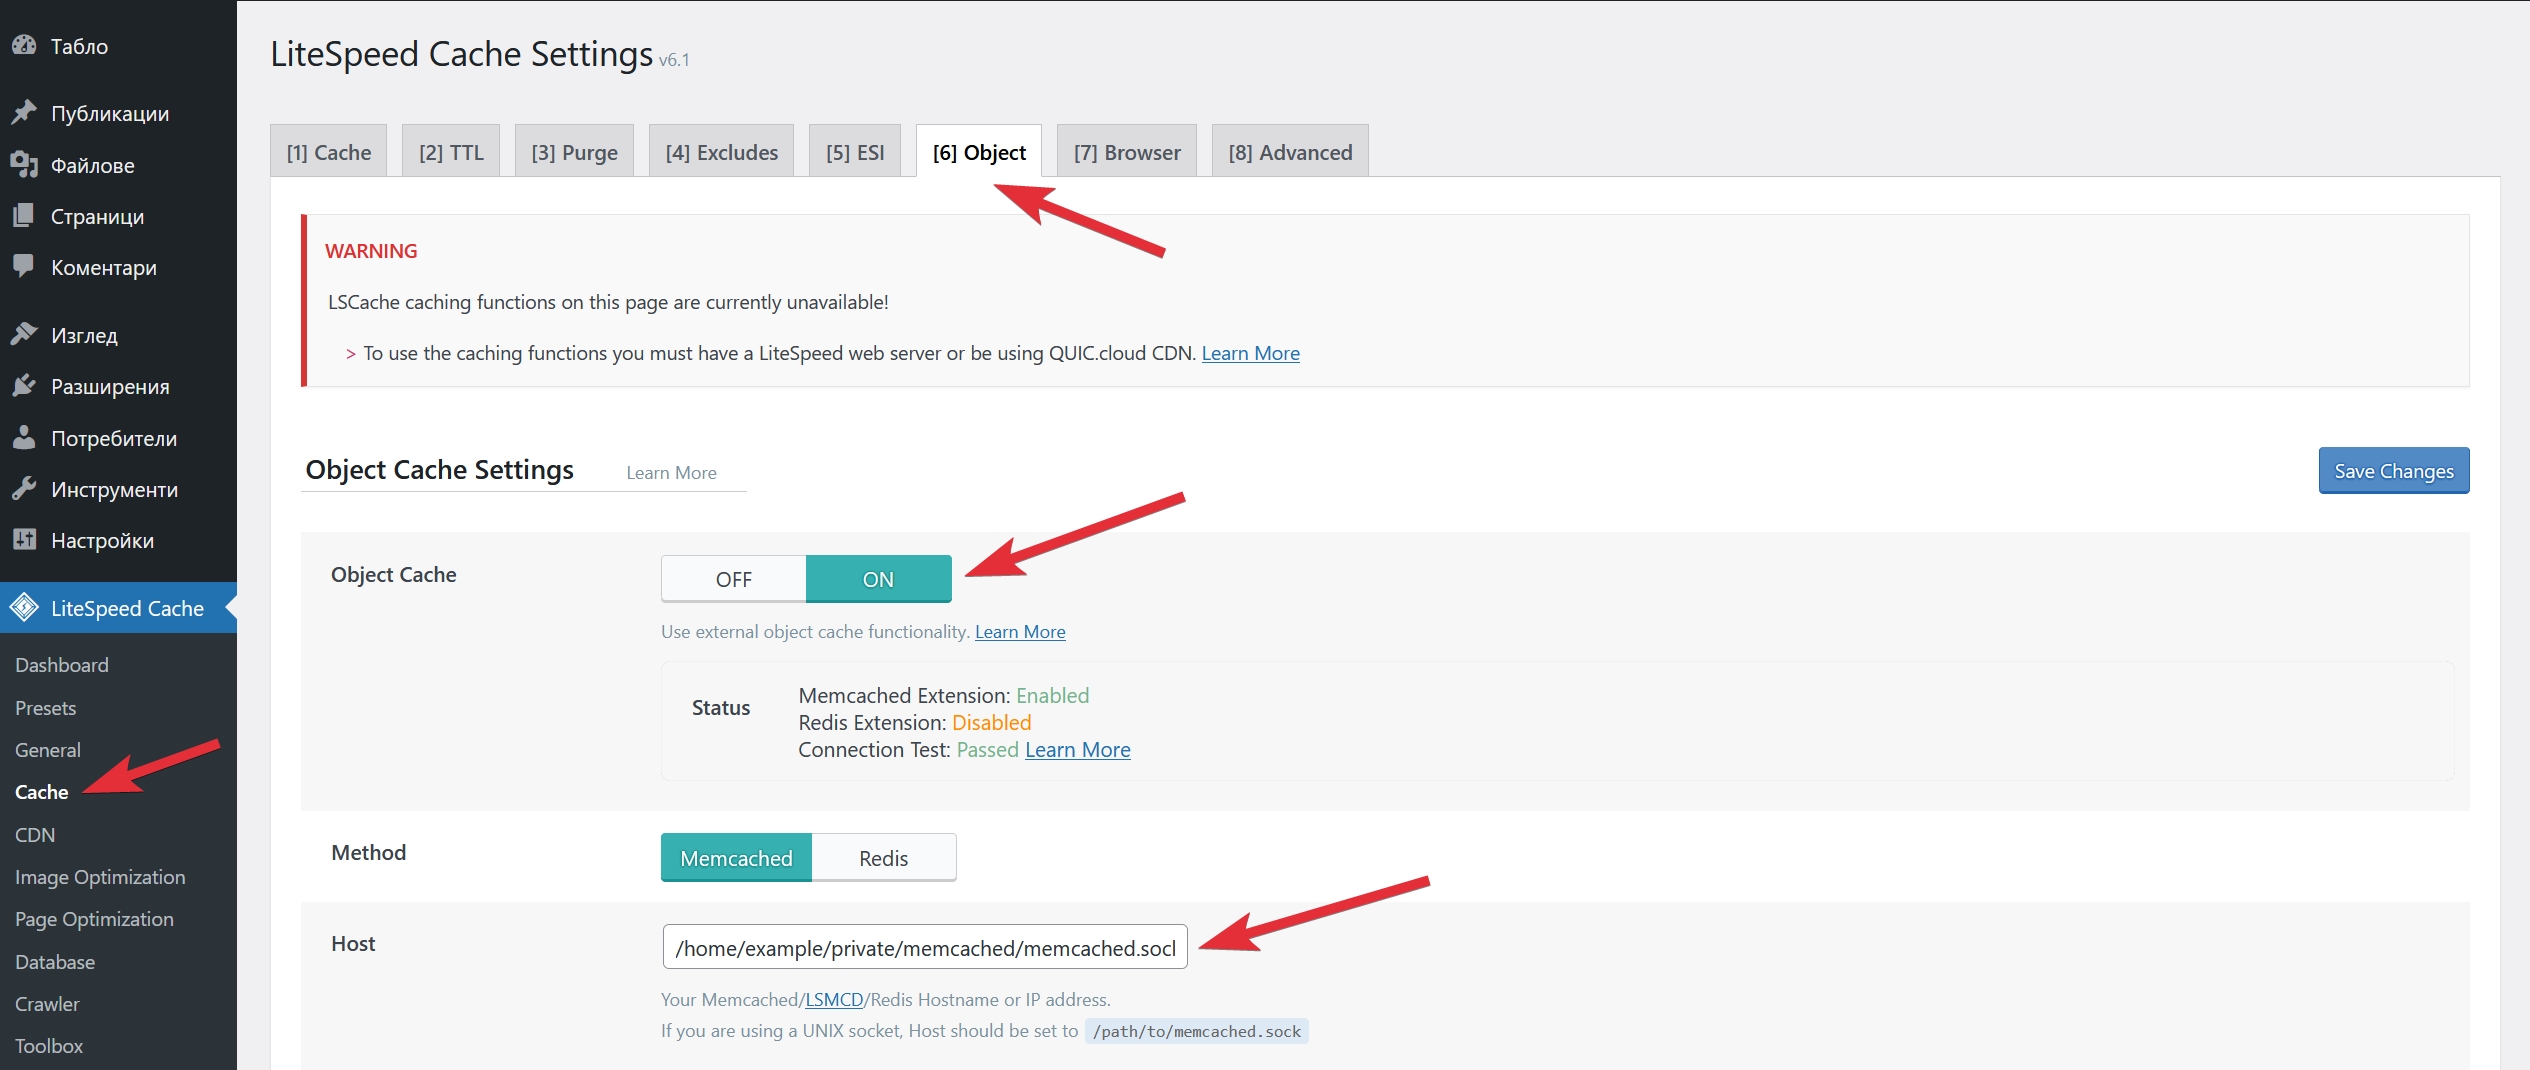The height and width of the screenshot is (1070, 2530).
Task: Open the Crawler submenu
Action: pyautogui.click(x=47, y=1003)
